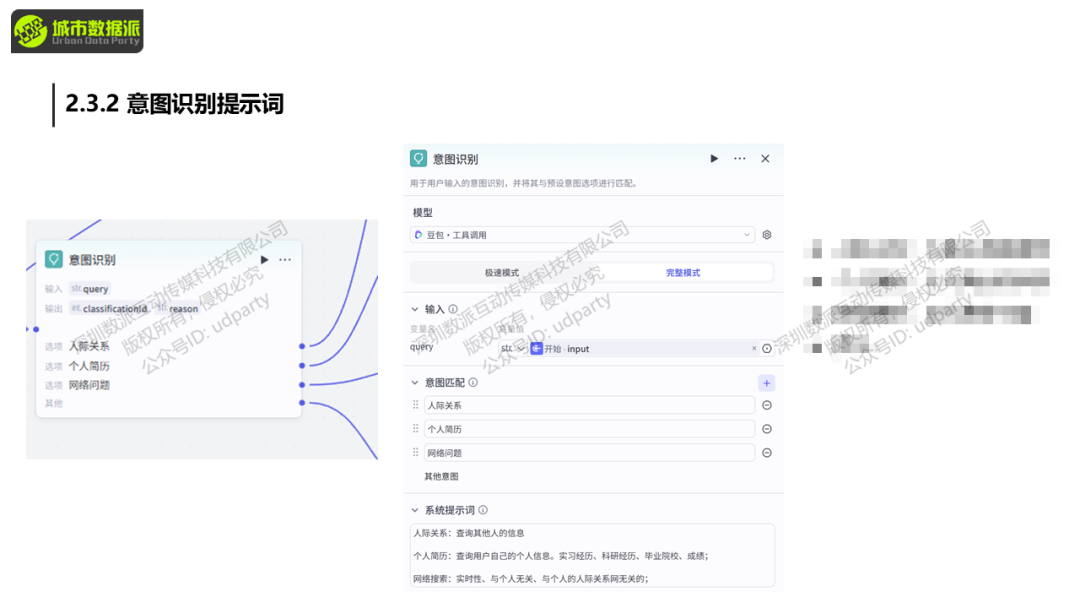This screenshot has width=1080, height=608.
Task: Open the 豆包·工具调用 model dropdown
Action: [x=583, y=235]
